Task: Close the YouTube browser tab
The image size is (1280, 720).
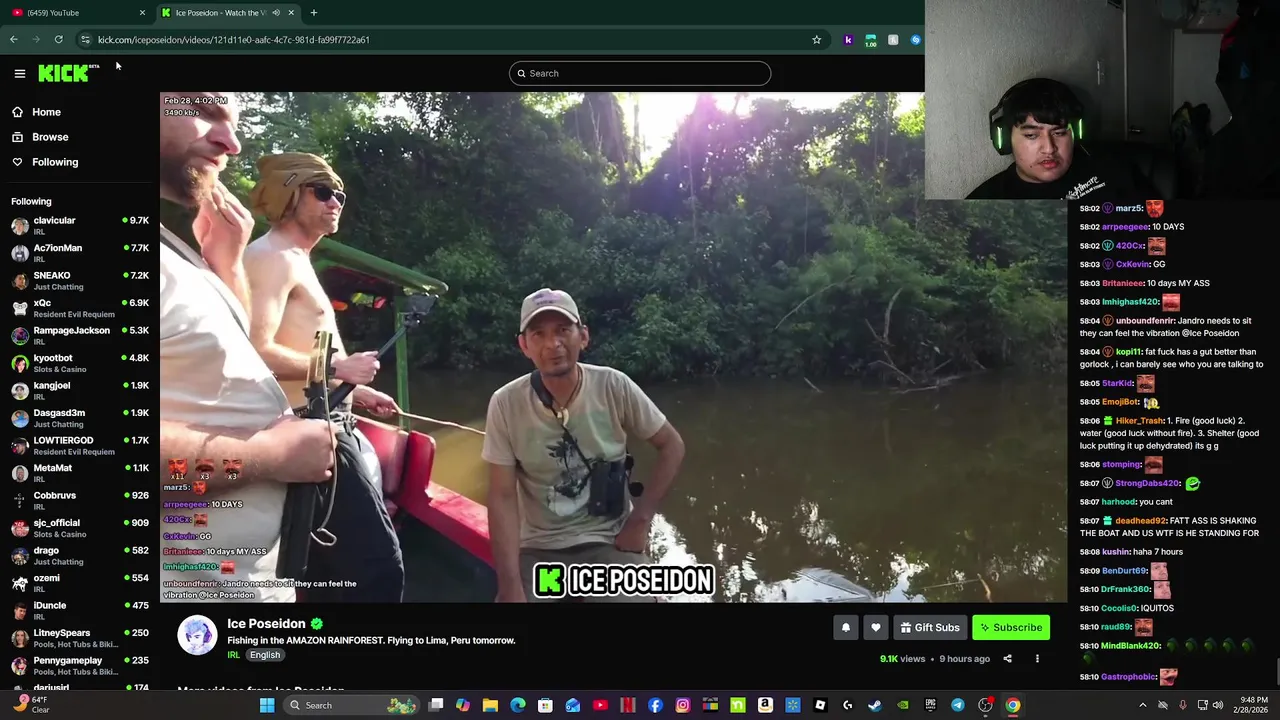Action: [x=142, y=12]
